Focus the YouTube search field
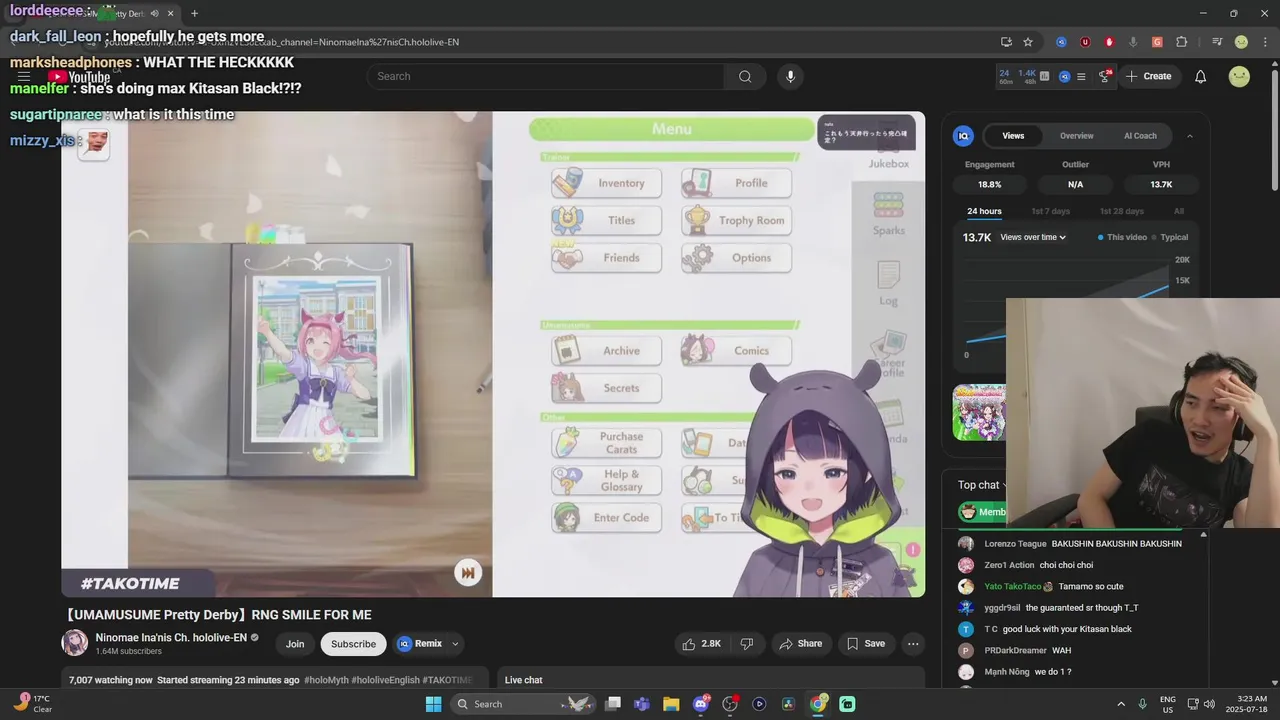1280x720 pixels. pyautogui.click(x=545, y=76)
